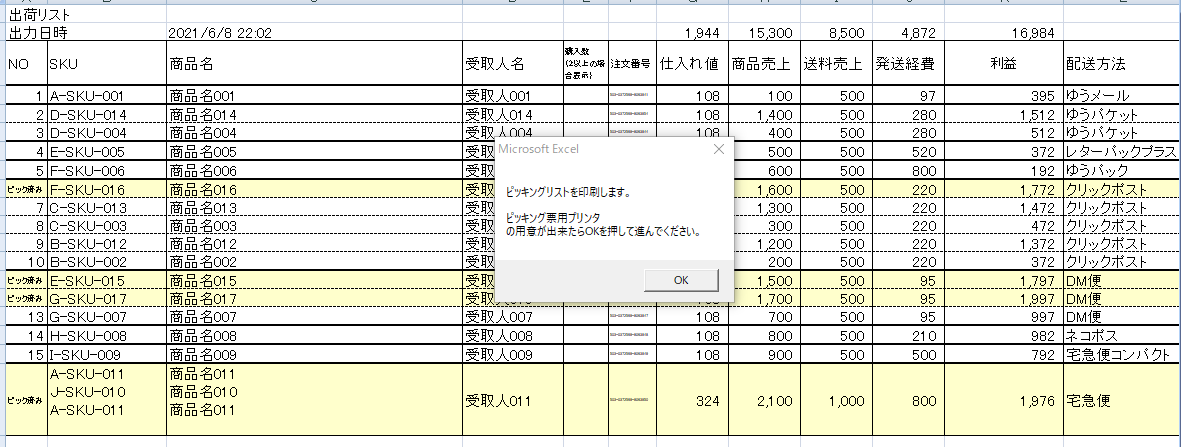This screenshot has width=1181, height=447.
Task: Select the 2021/6/8 22:02 date cell
Action: (220, 33)
